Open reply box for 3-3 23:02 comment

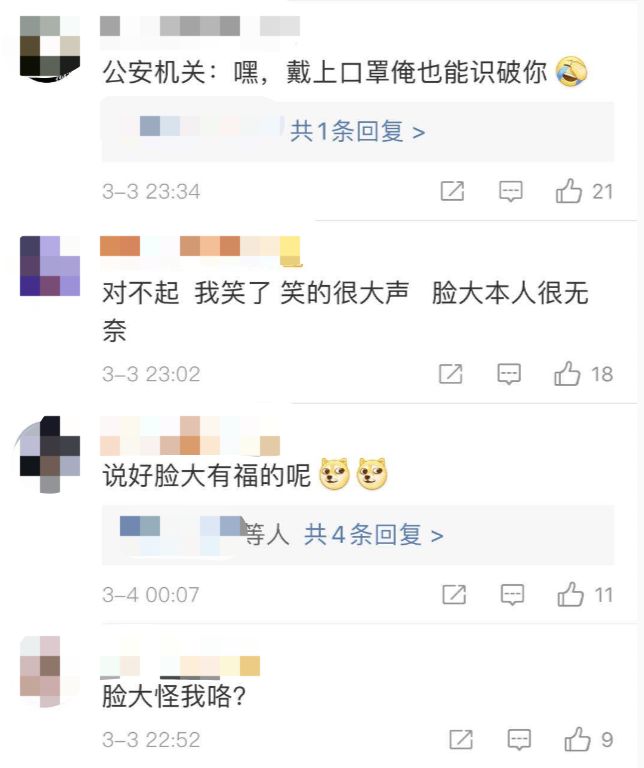coord(509,374)
